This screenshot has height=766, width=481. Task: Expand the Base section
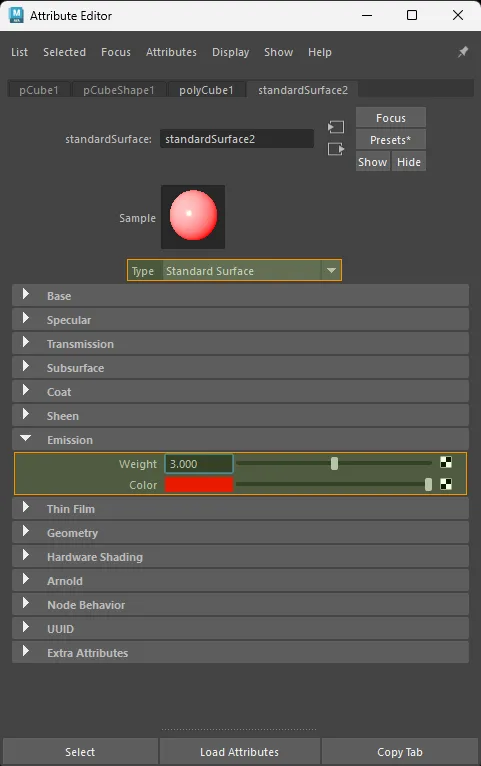coord(240,296)
